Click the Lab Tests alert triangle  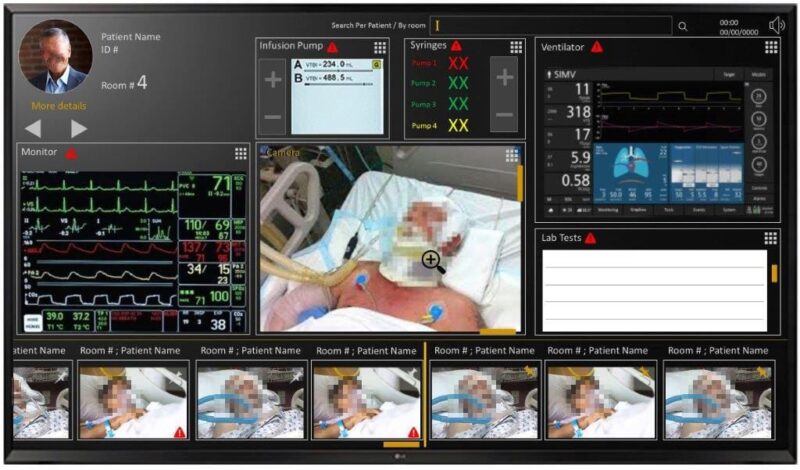click(590, 238)
